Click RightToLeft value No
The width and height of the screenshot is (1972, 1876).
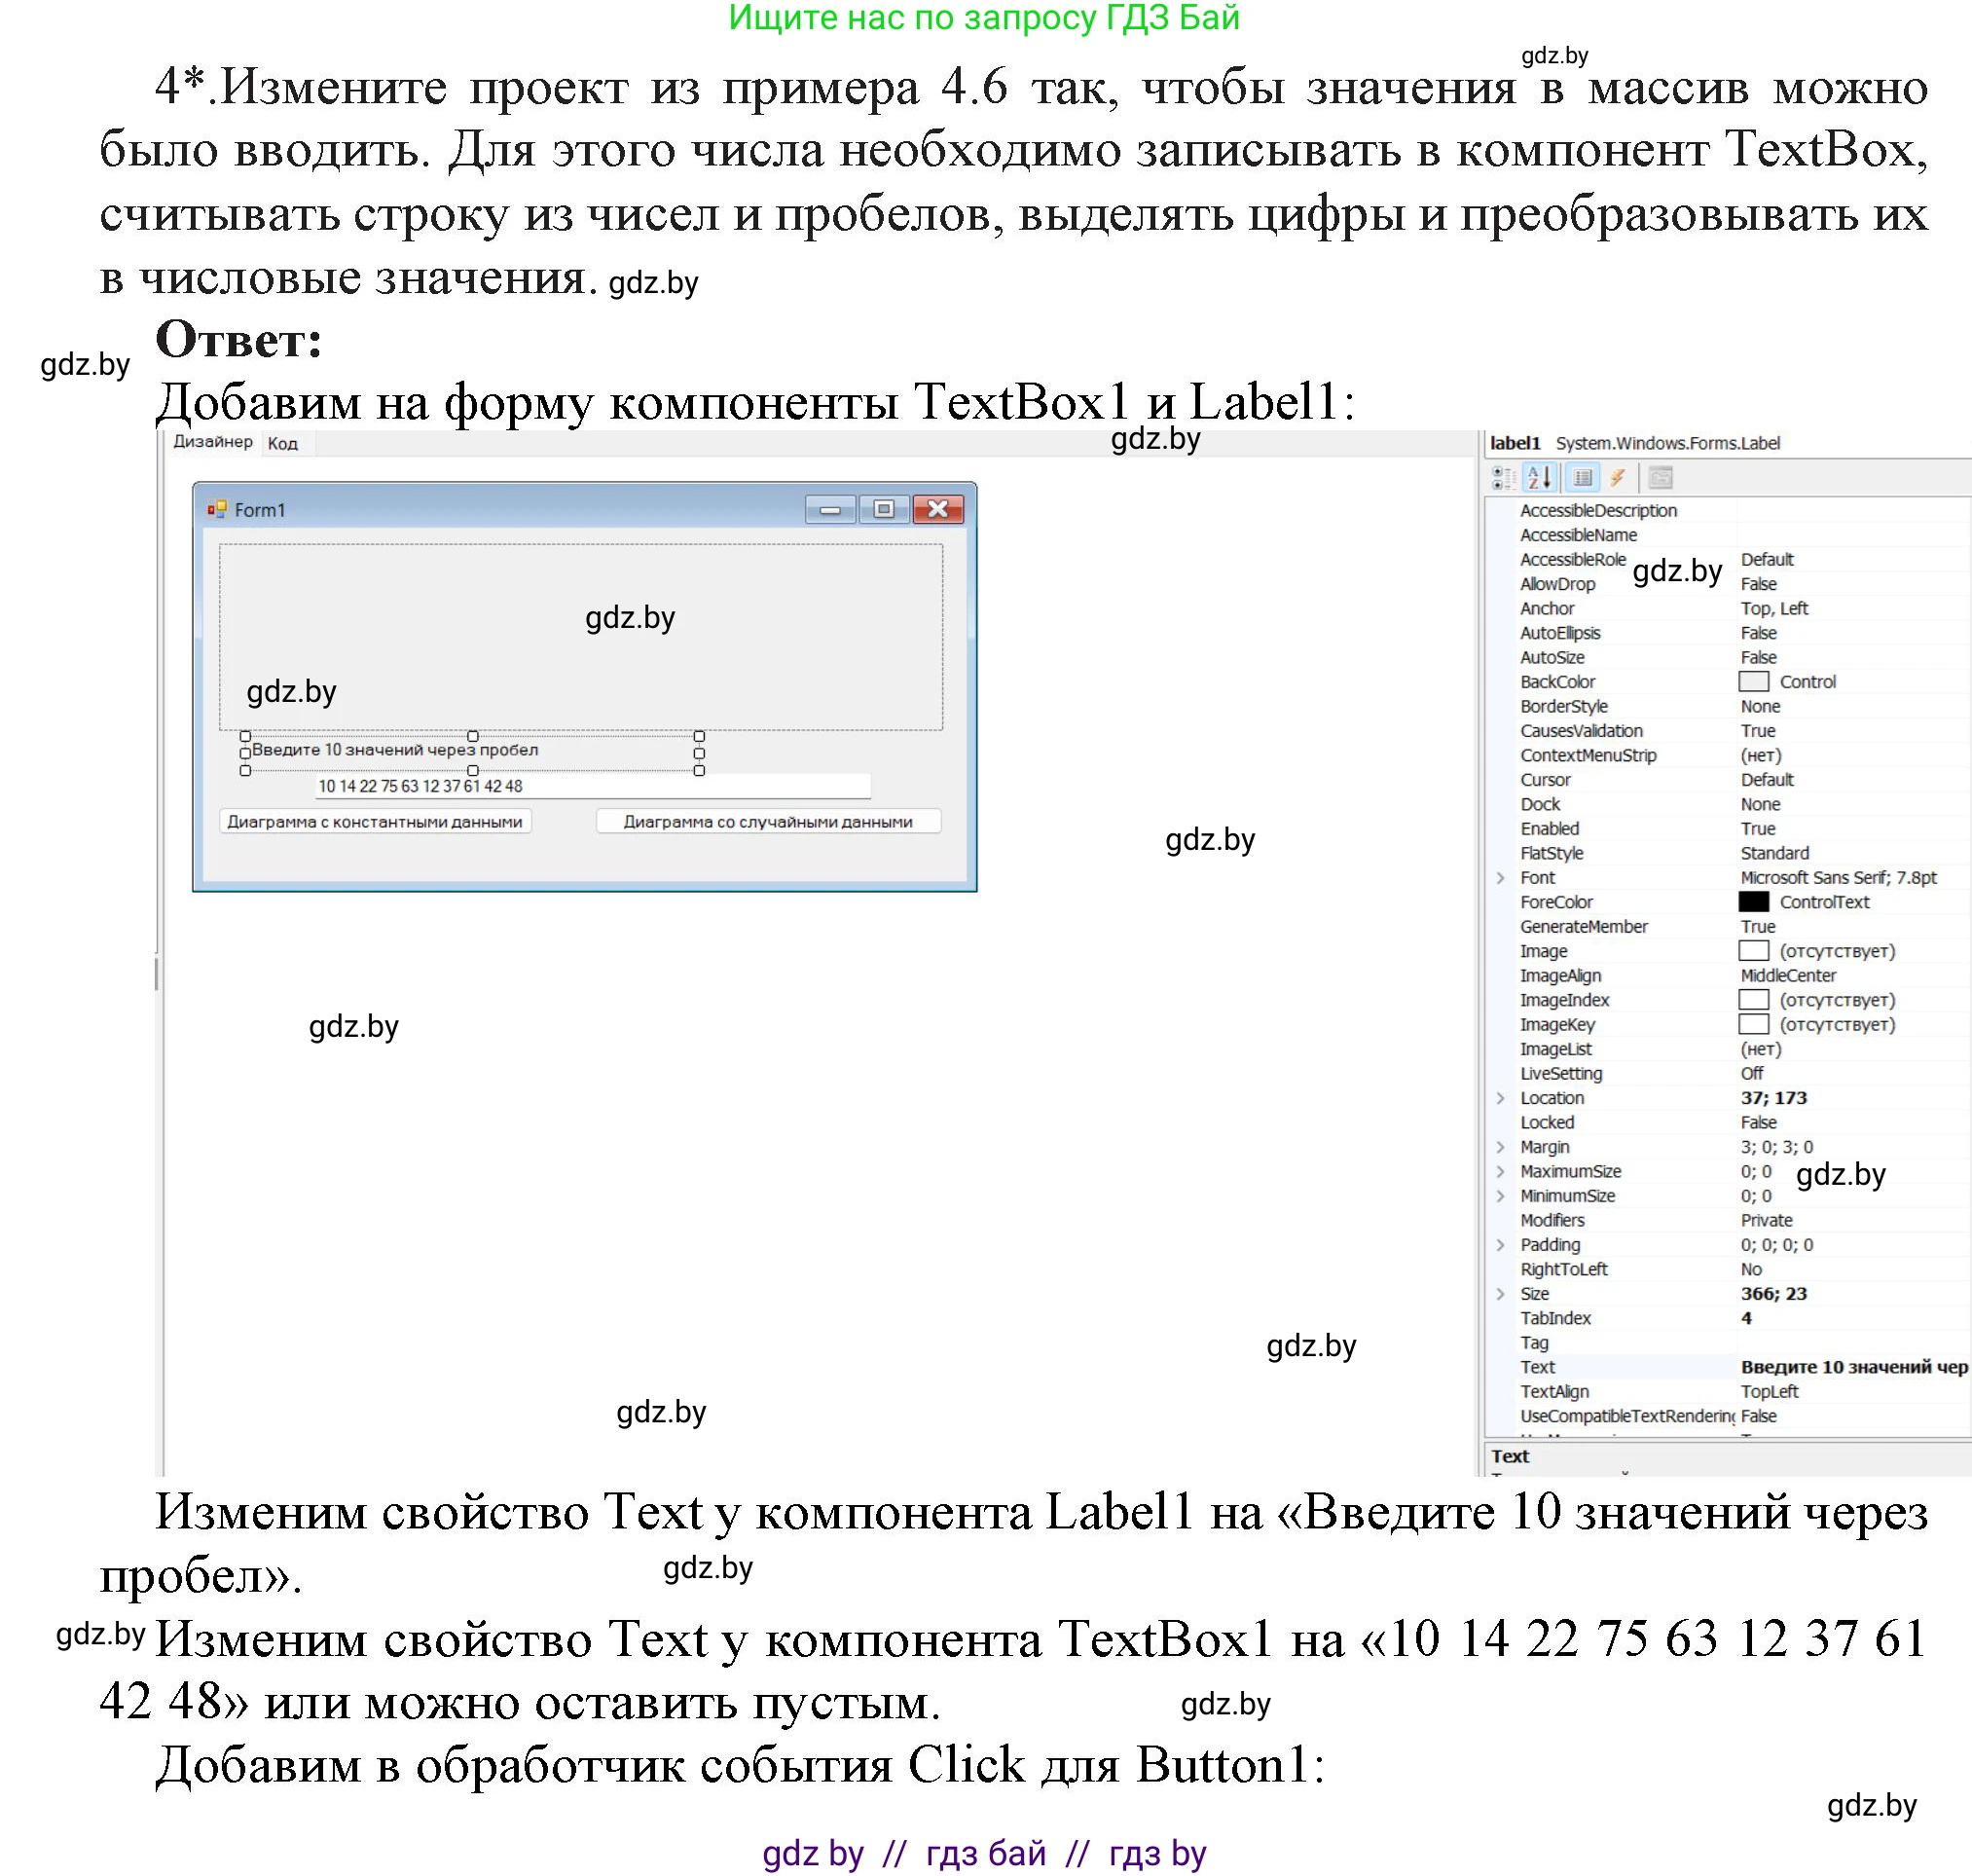[x=1751, y=1269]
